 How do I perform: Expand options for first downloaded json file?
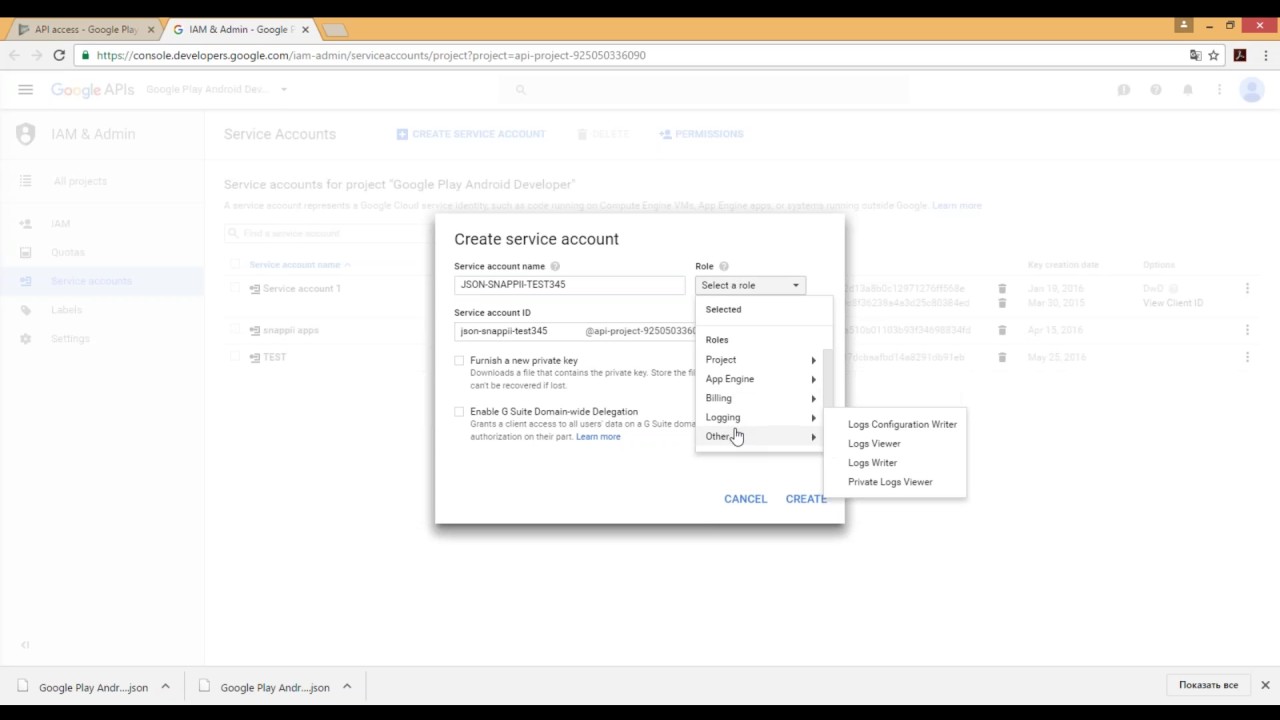[x=166, y=686]
